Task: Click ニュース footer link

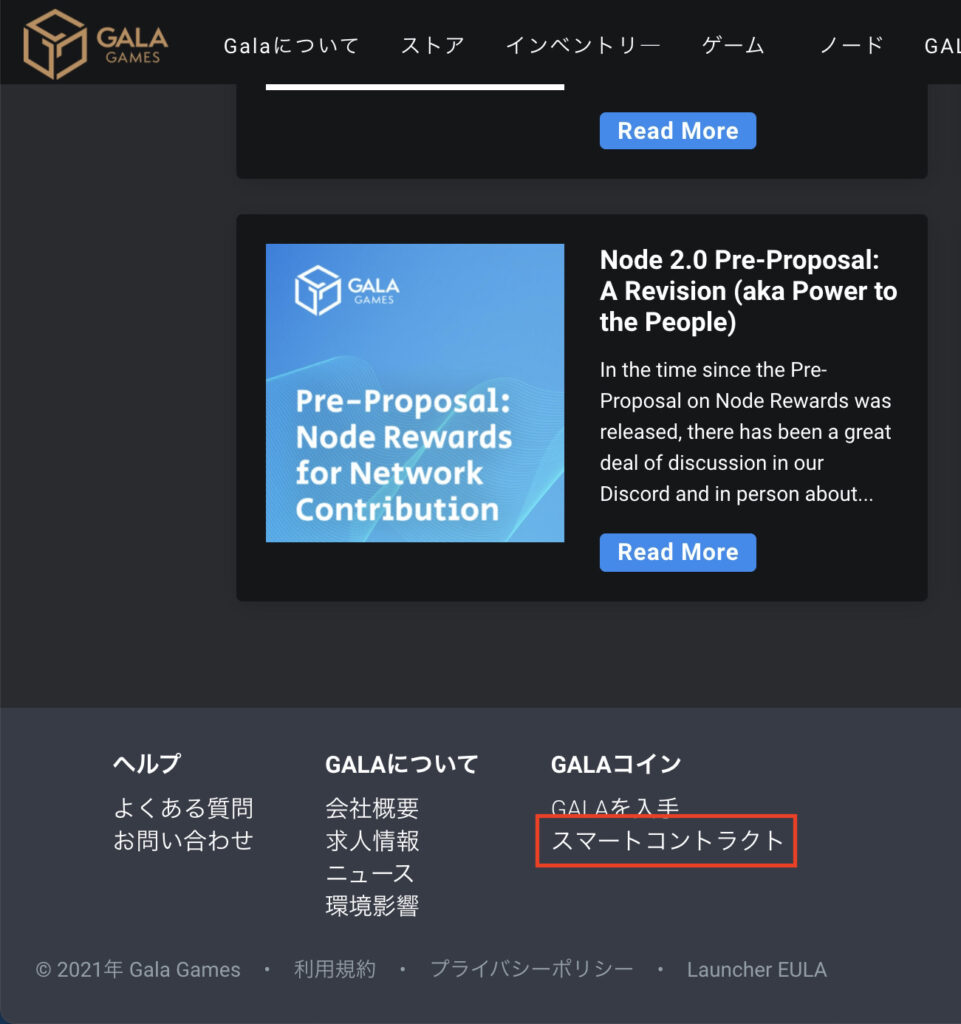Action: (370, 873)
